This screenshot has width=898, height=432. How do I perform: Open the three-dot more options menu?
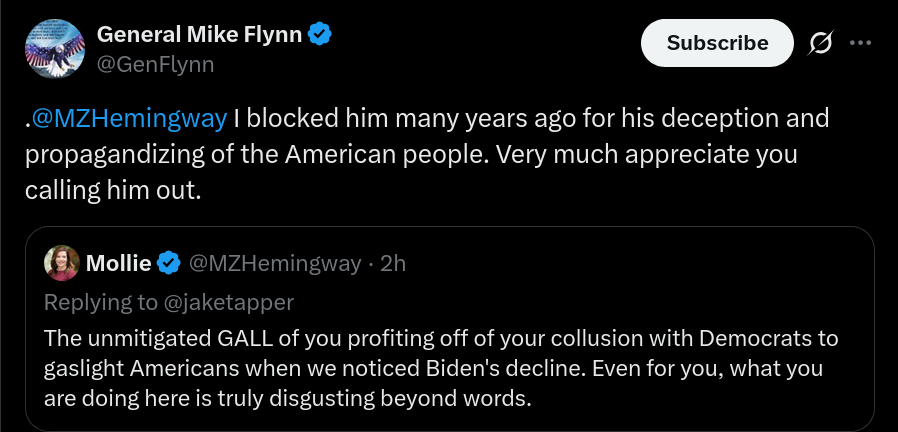pyautogui.click(x=860, y=43)
